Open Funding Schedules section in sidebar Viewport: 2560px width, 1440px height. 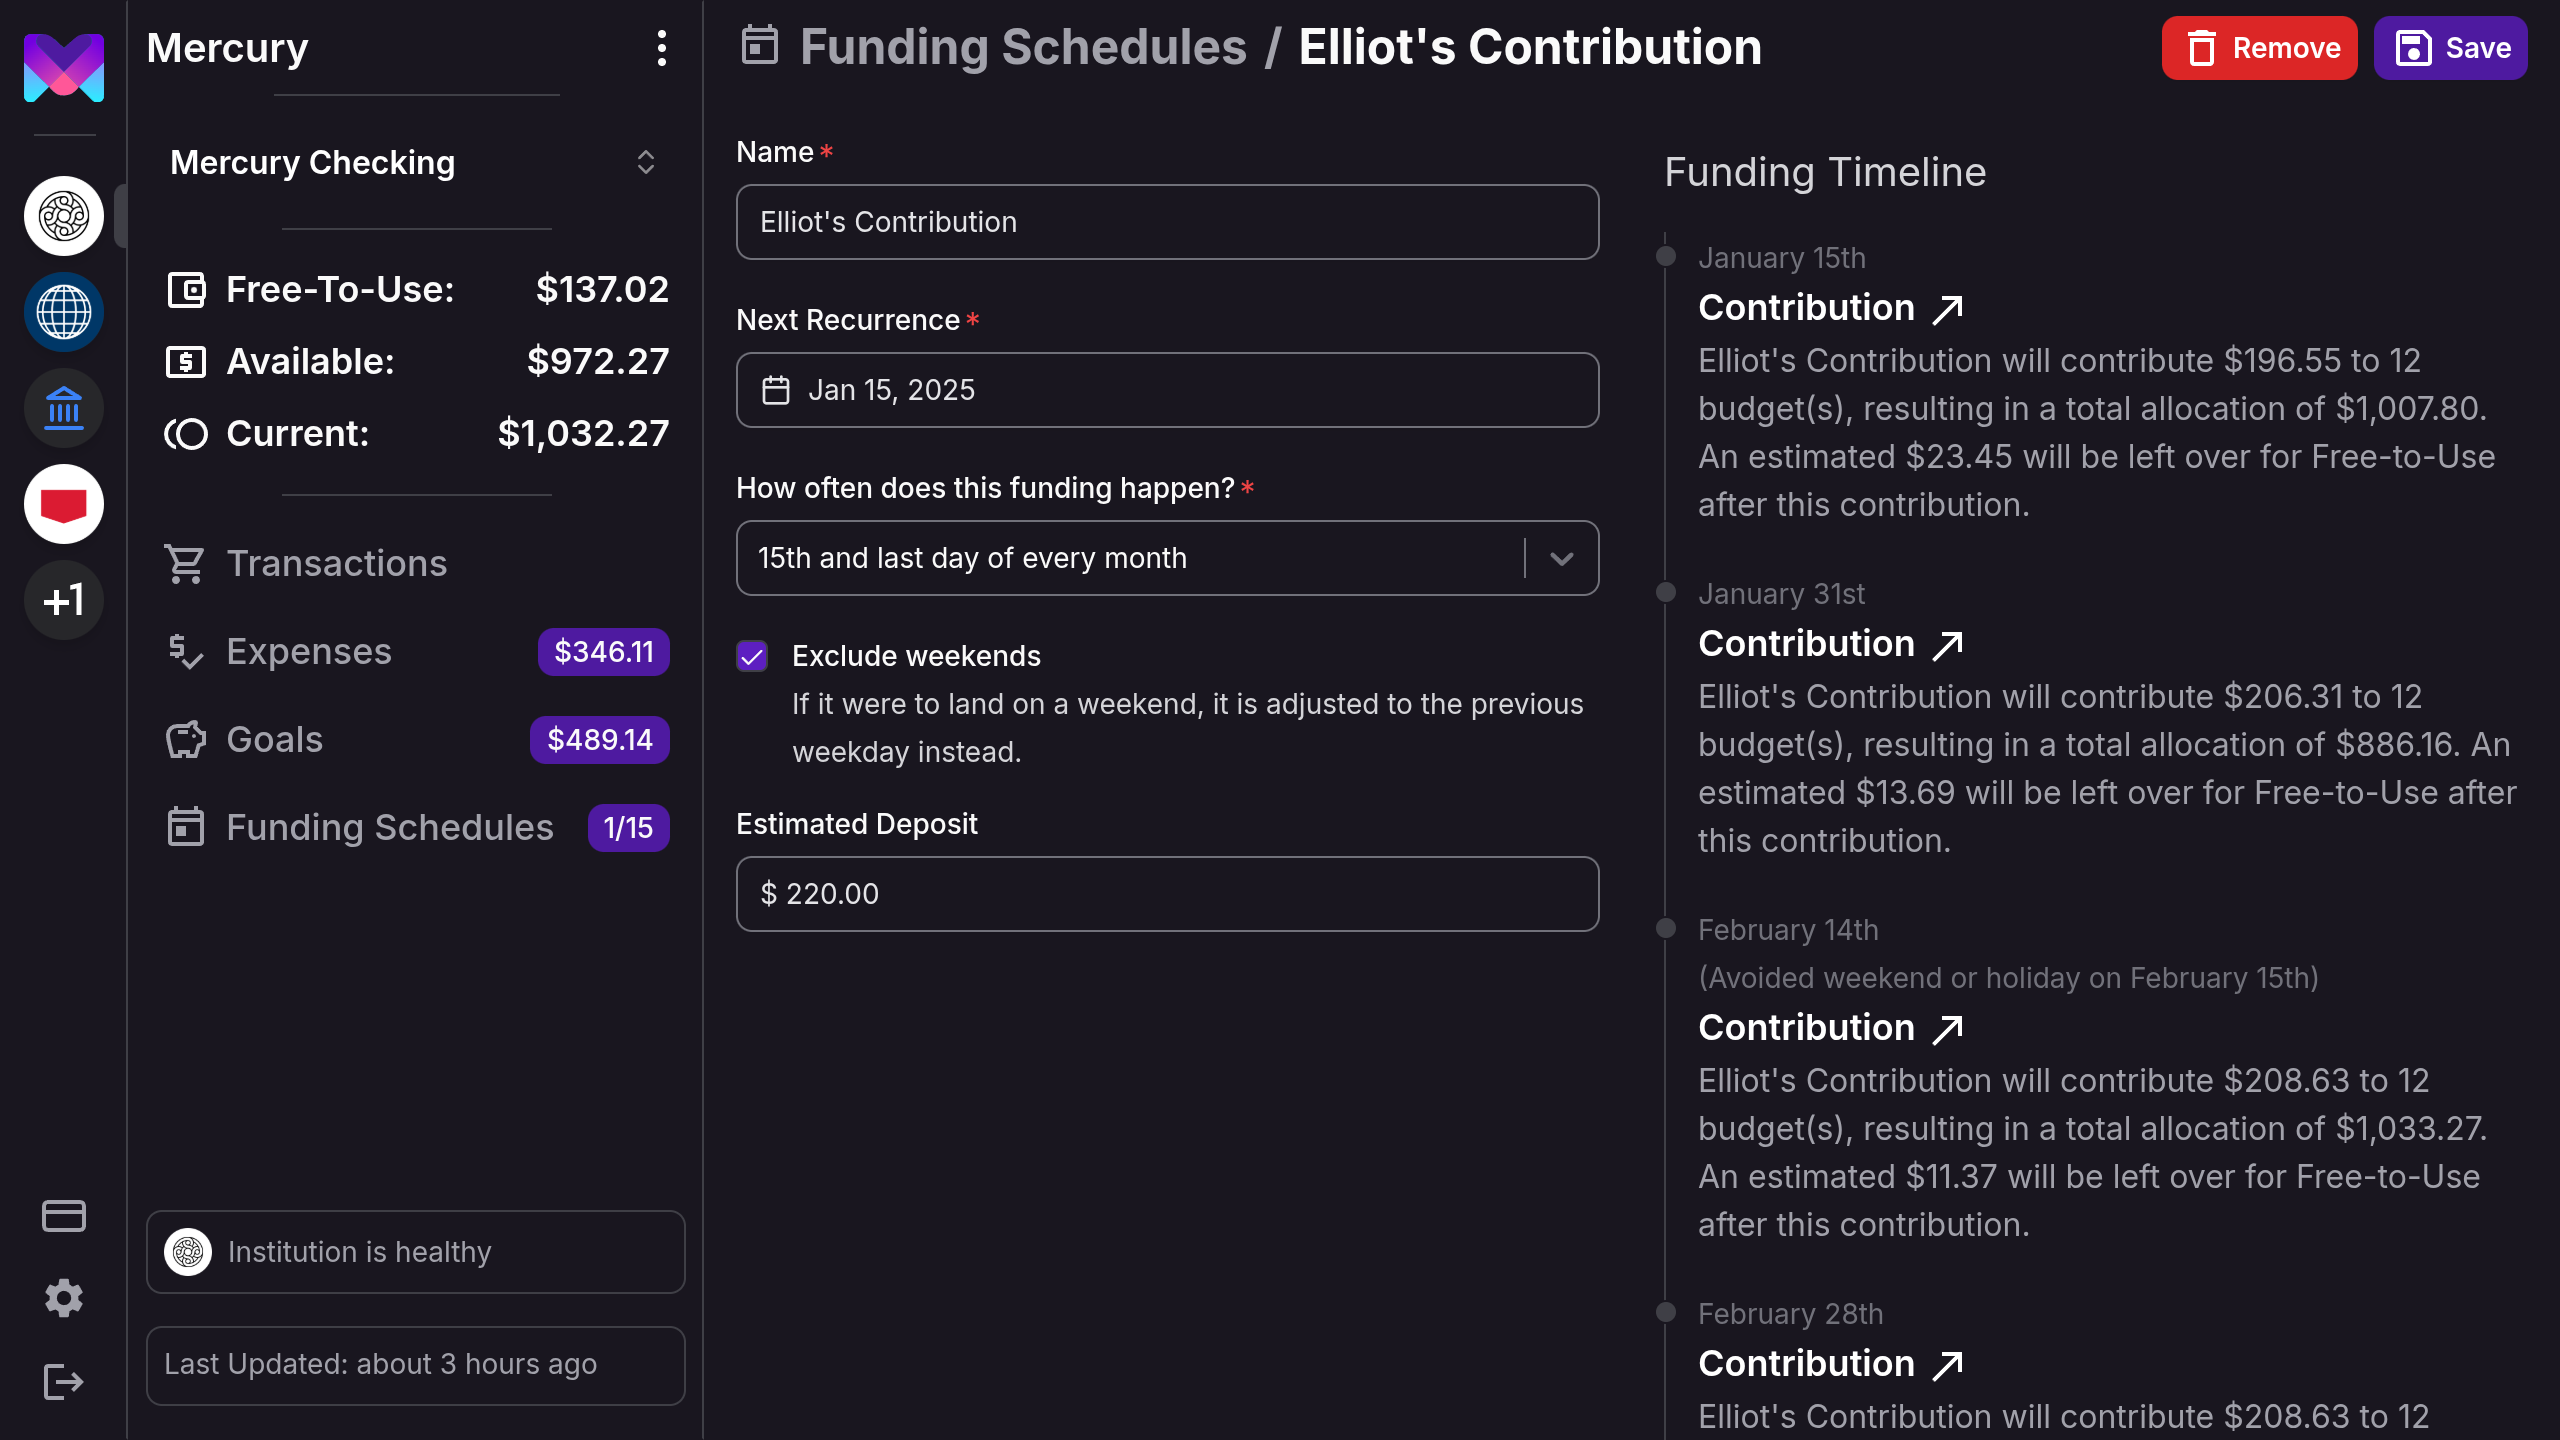pos(389,826)
